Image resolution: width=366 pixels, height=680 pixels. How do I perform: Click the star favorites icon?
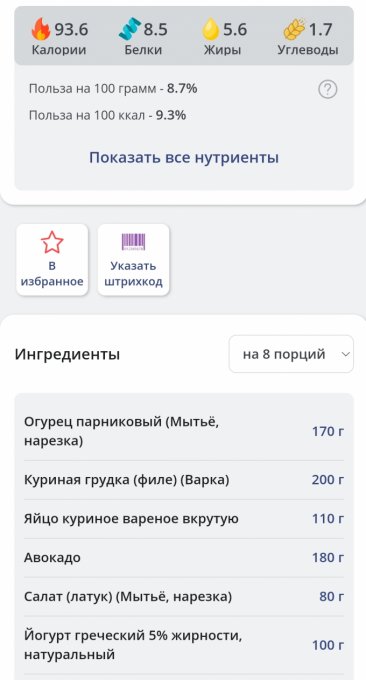pos(52,242)
